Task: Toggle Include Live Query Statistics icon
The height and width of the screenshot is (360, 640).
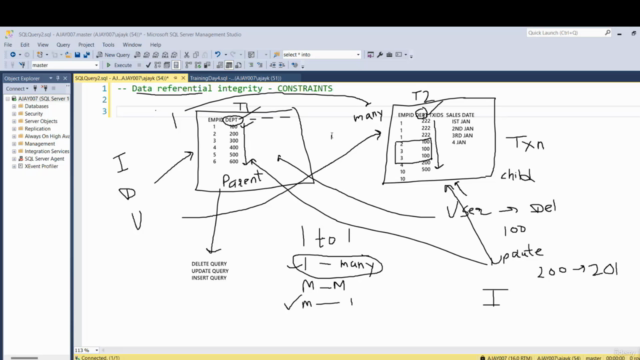Action: [x=198, y=65]
